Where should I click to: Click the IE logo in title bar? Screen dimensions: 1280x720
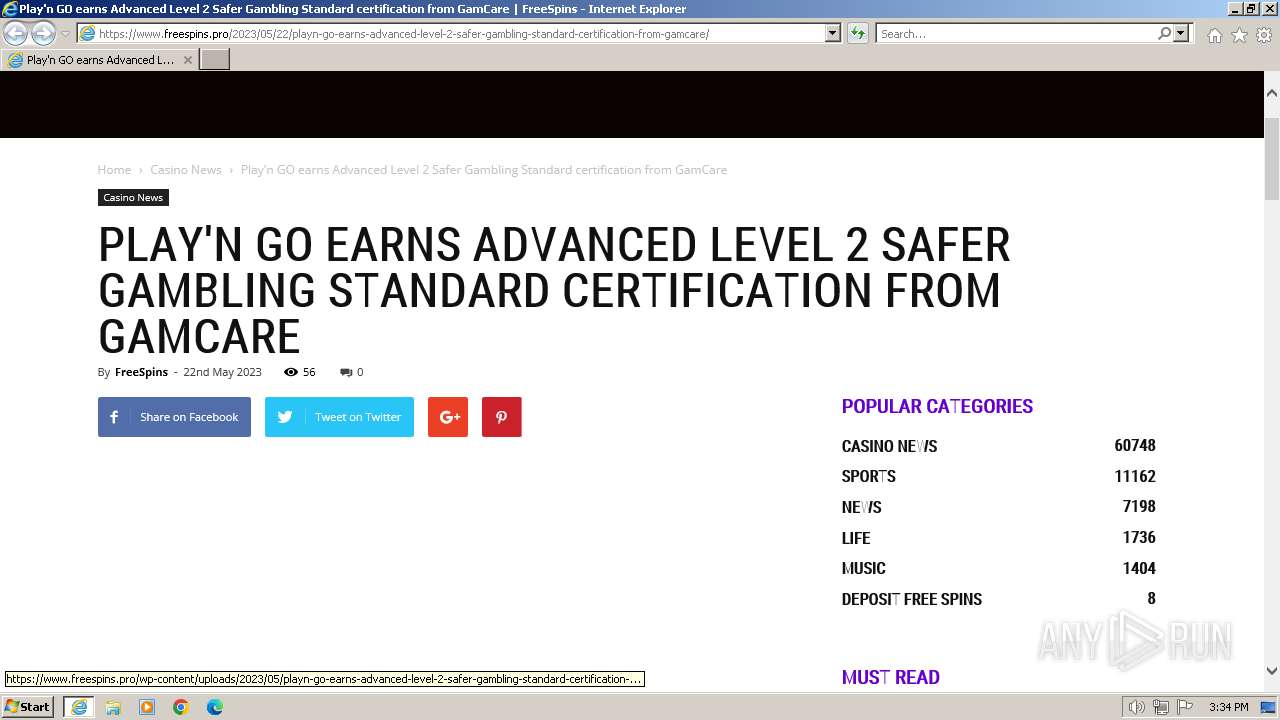(9, 9)
